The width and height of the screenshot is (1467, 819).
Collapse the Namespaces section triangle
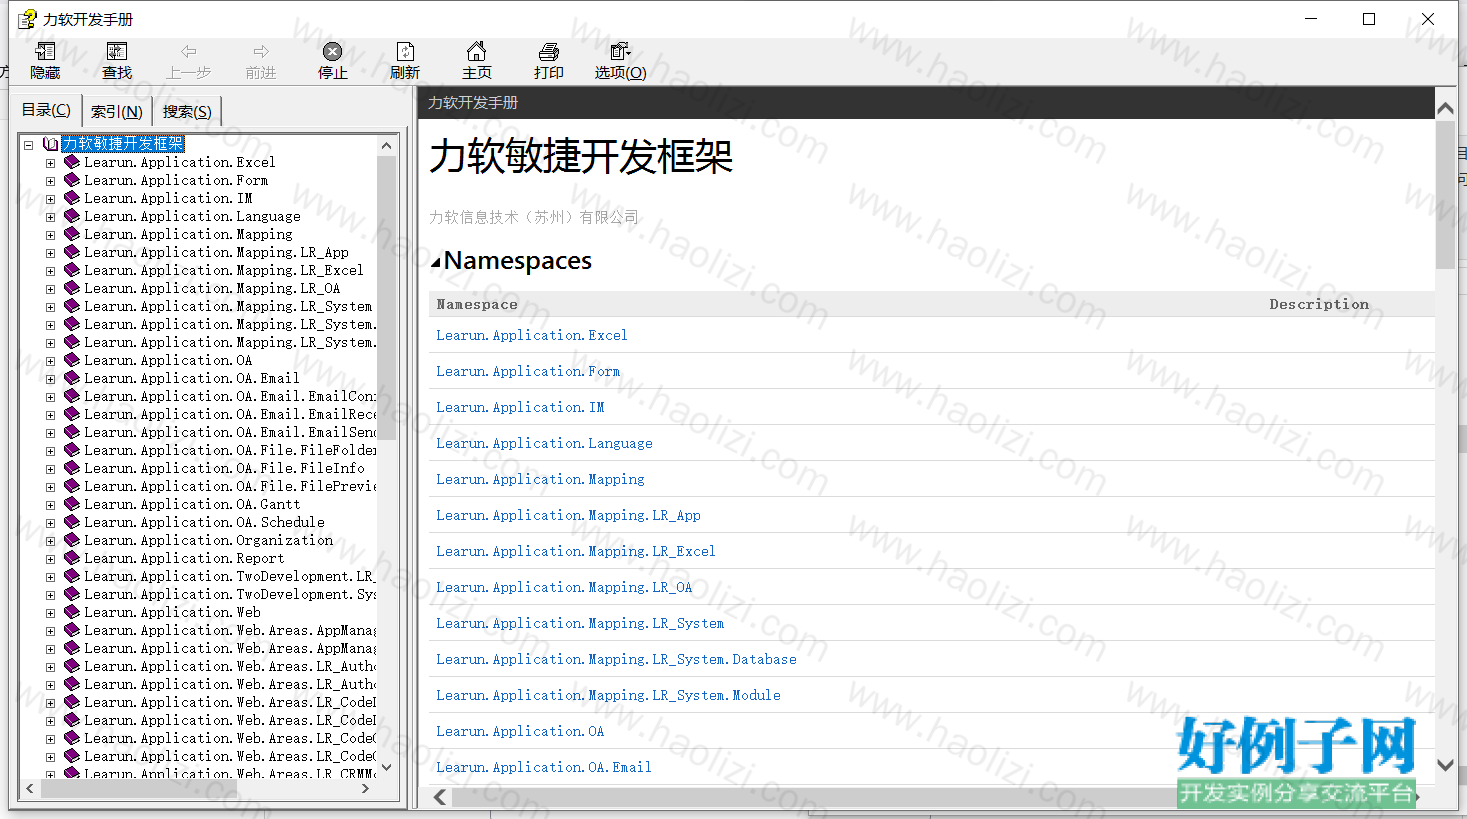tap(435, 263)
